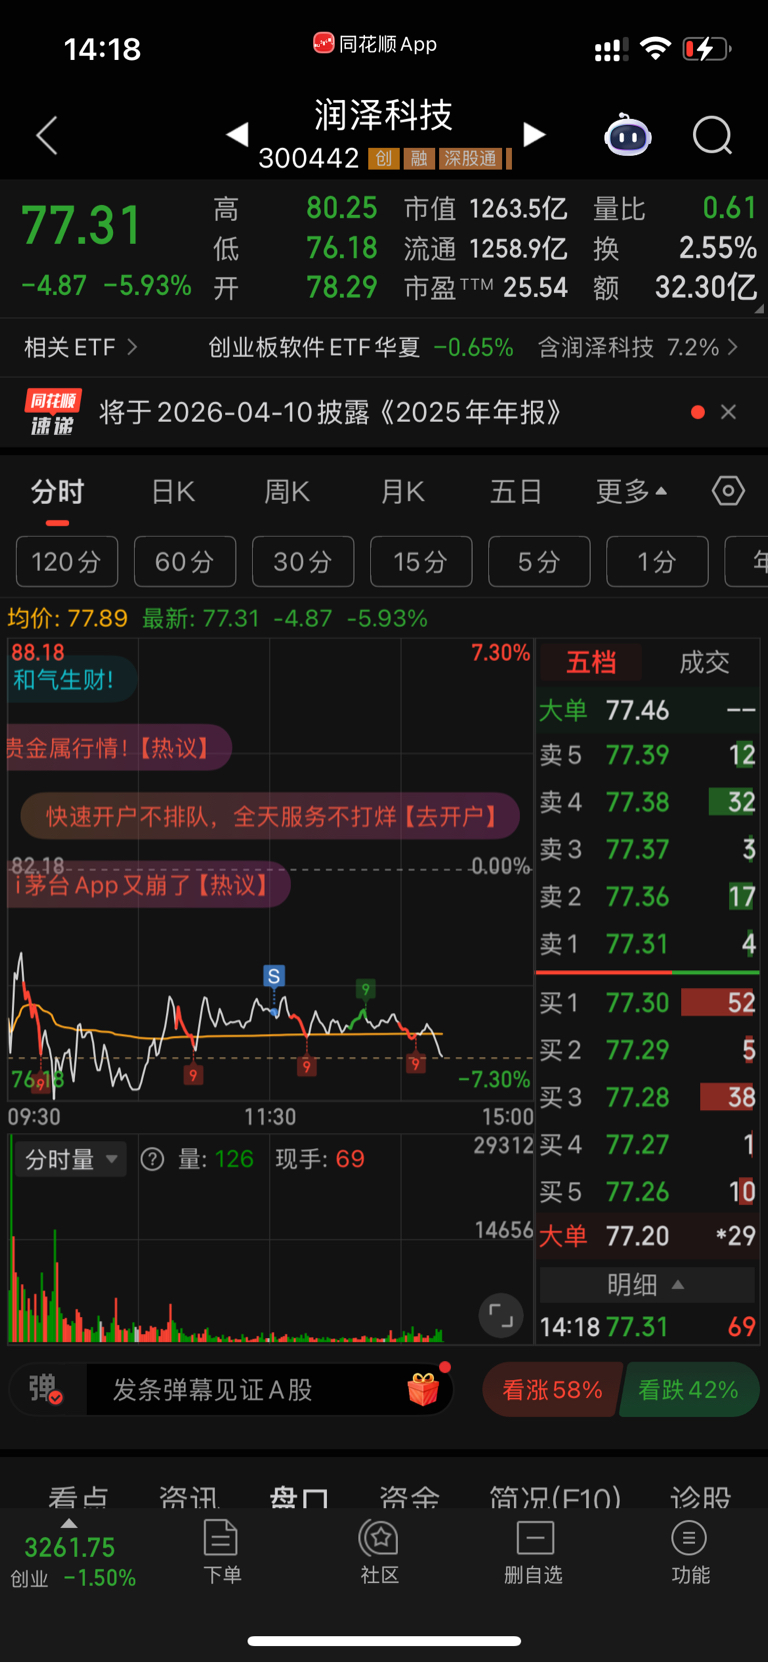Tap the 融 tag badge

[x=419, y=159]
